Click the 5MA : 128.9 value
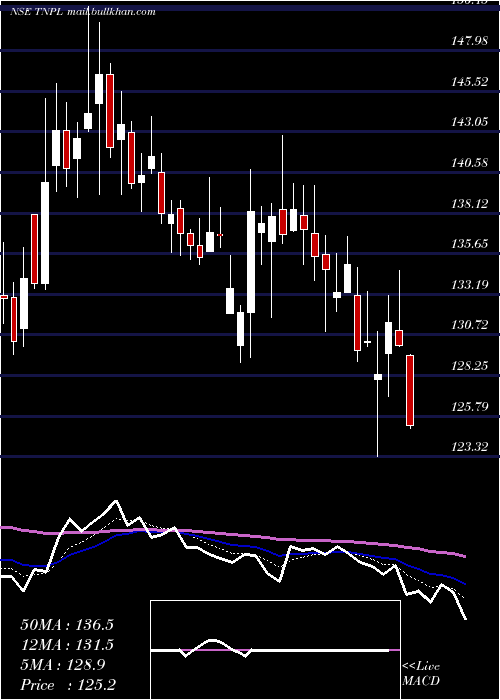This screenshot has width=500, height=700. pyautogui.click(x=62, y=665)
